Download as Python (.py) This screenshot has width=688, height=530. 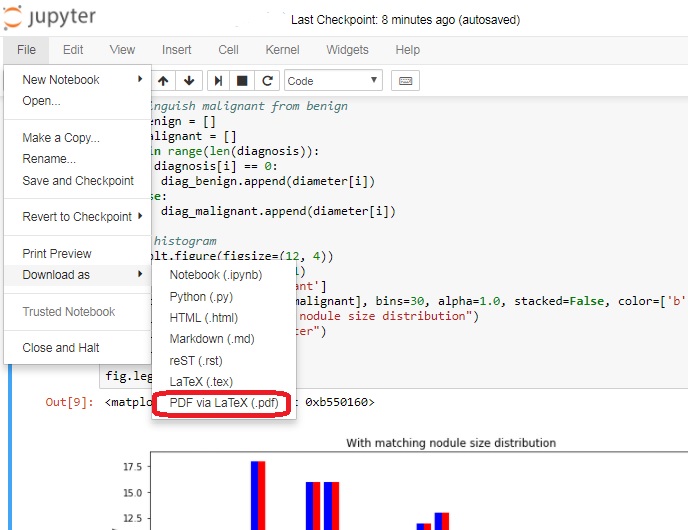(x=224, y=297)
